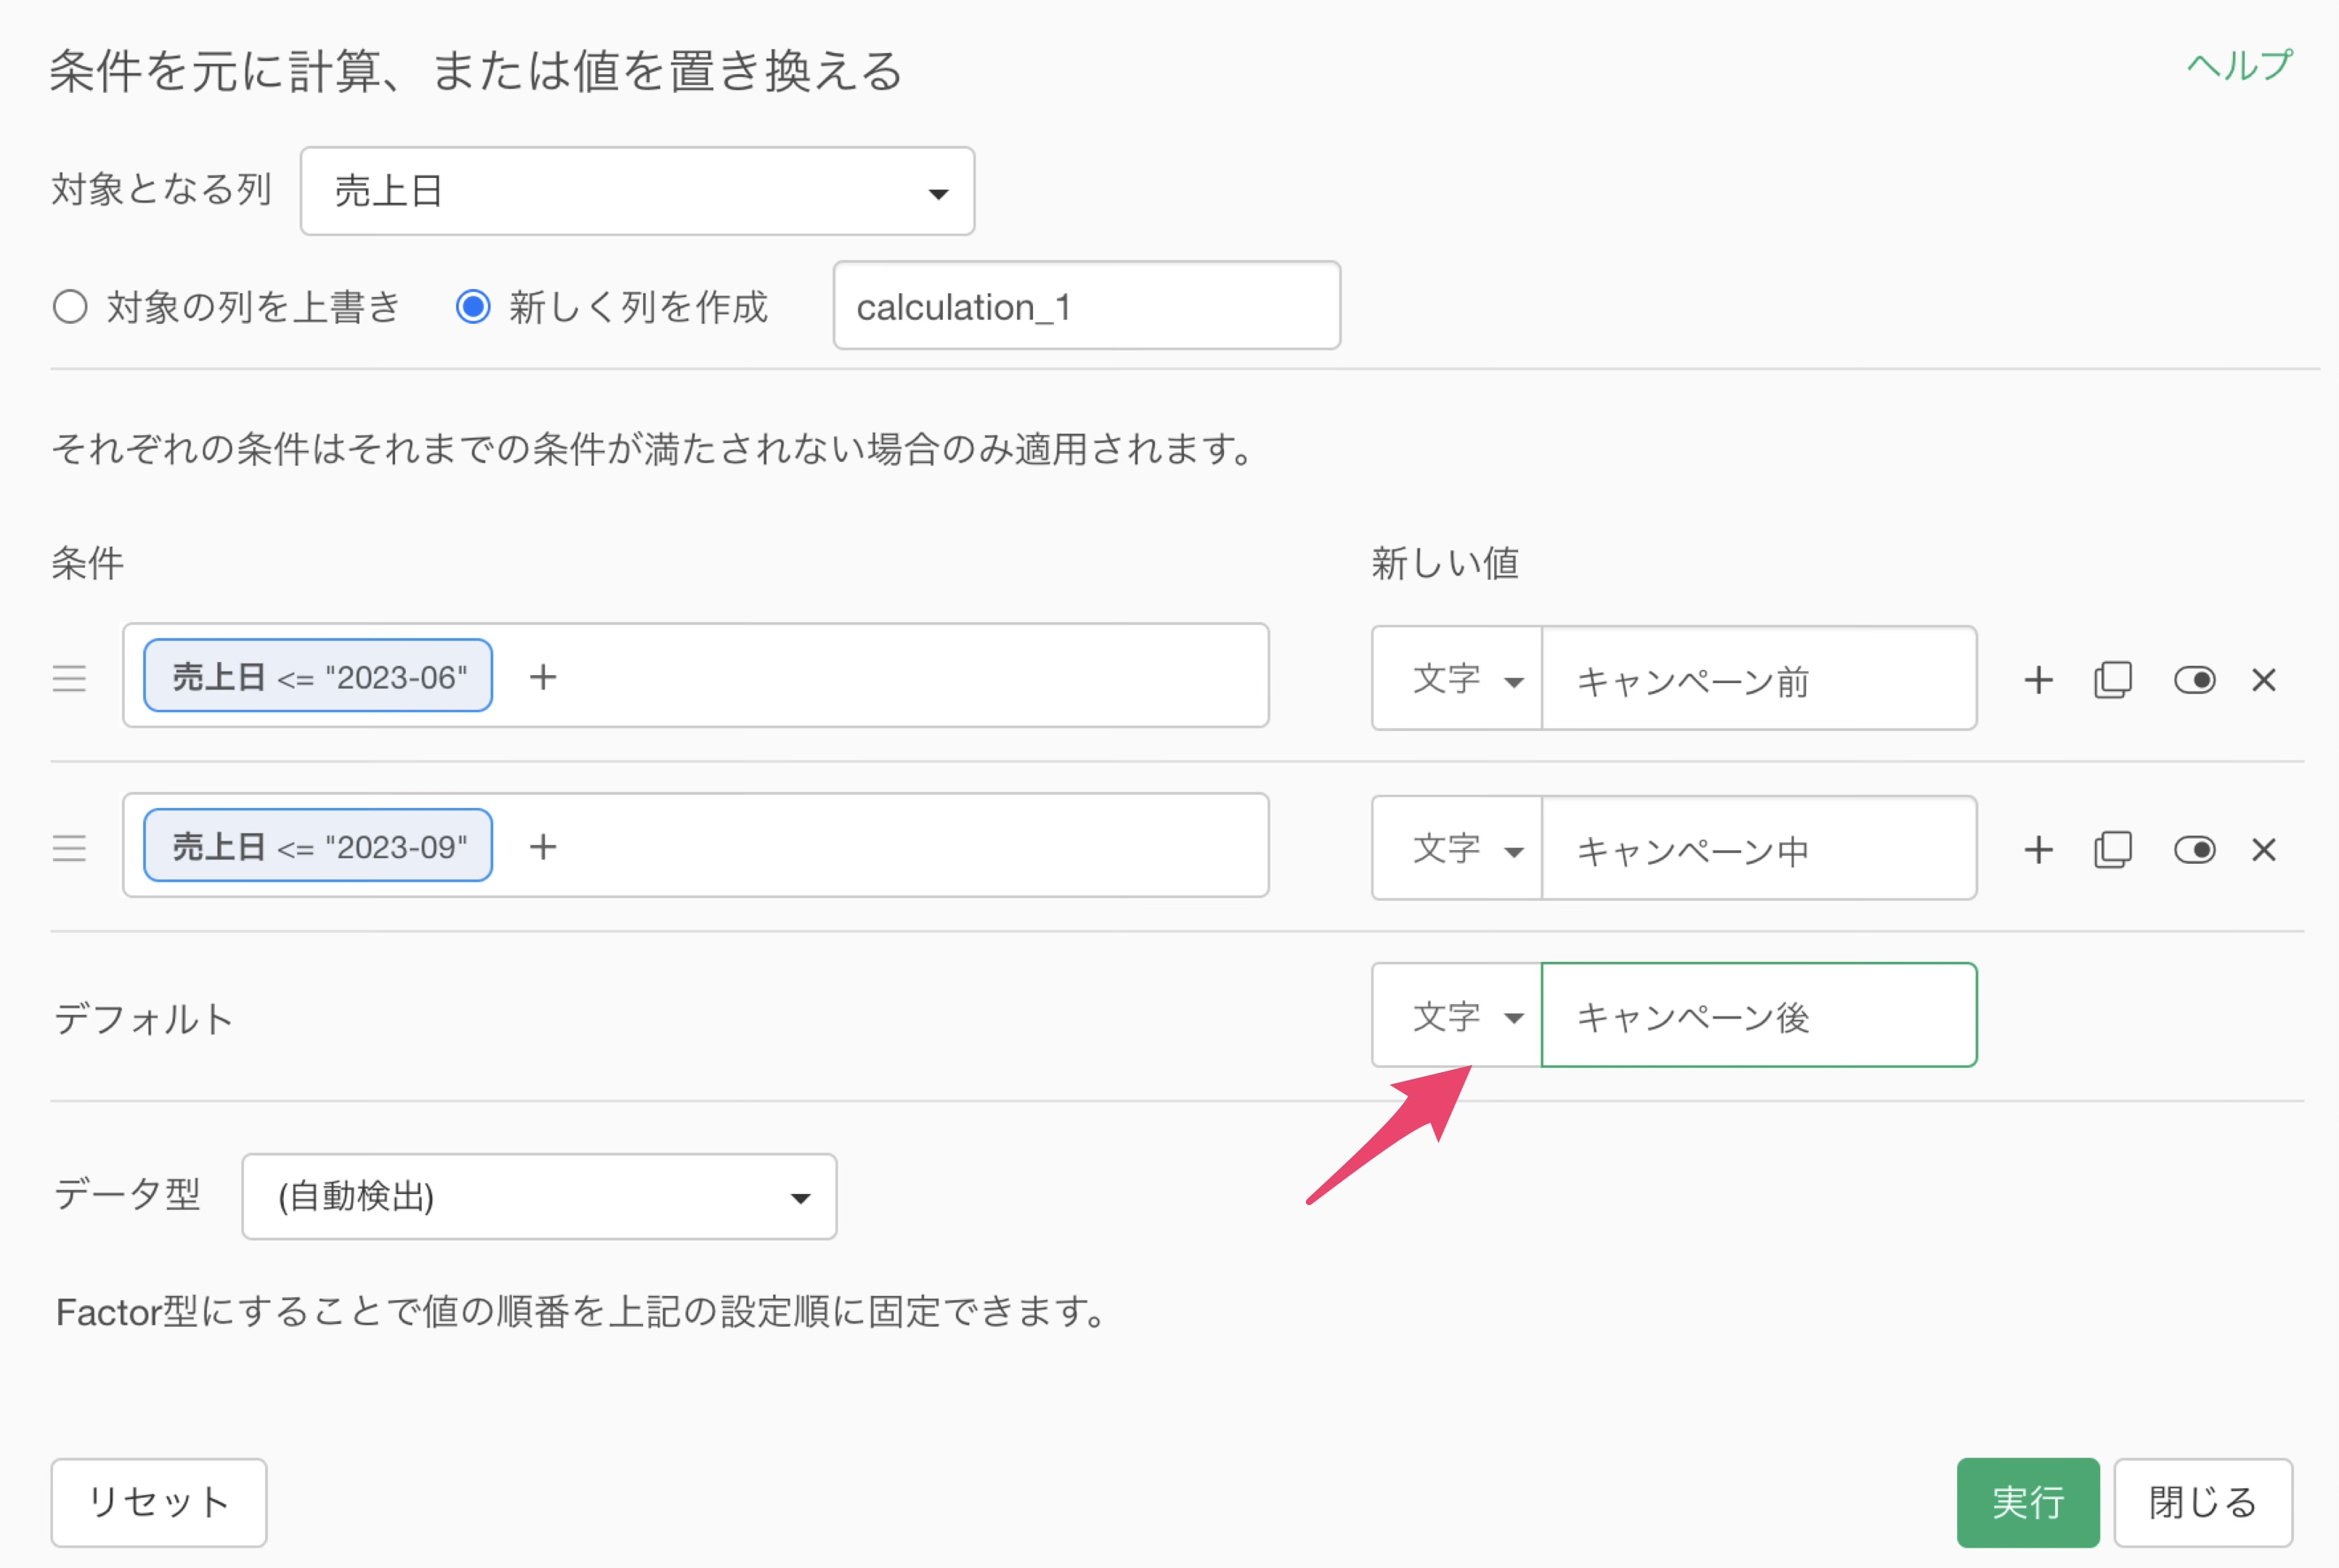
Task: Delete the キャンペーン中 condition row
Action: pos(2264,850)
